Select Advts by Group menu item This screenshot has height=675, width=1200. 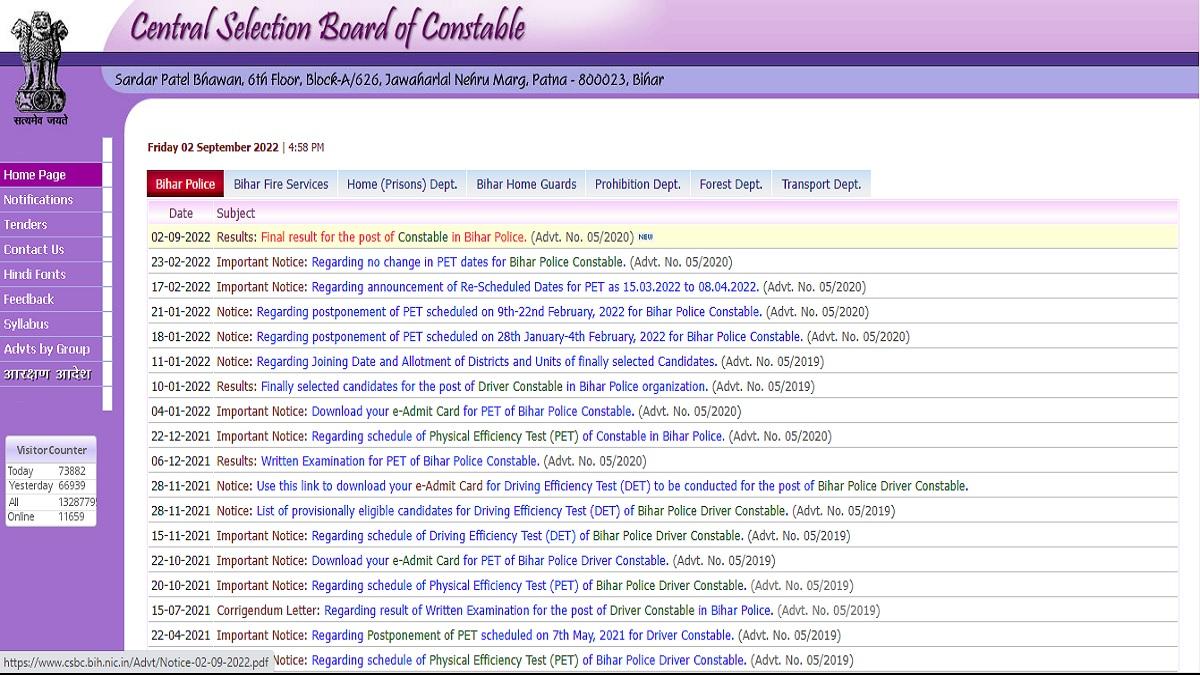pos(50,349)
